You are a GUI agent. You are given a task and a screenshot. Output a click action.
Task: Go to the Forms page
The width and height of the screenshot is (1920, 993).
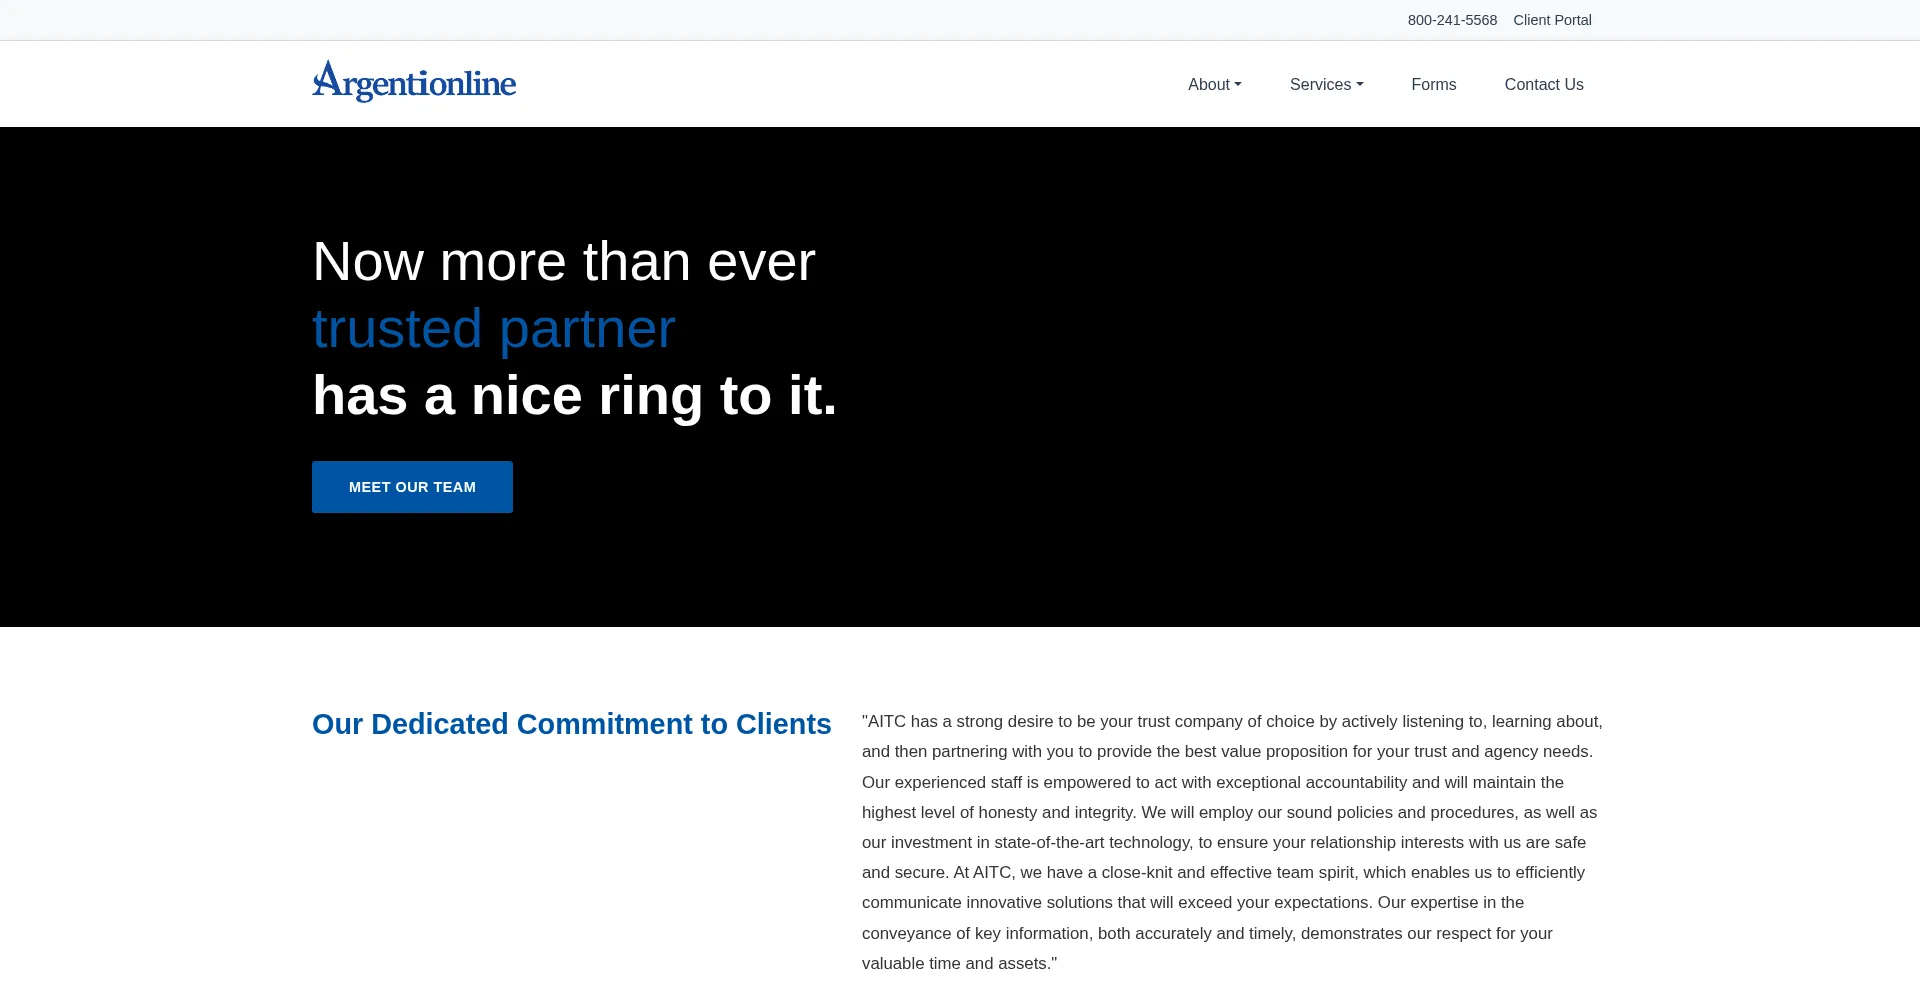pos(1433,85)
